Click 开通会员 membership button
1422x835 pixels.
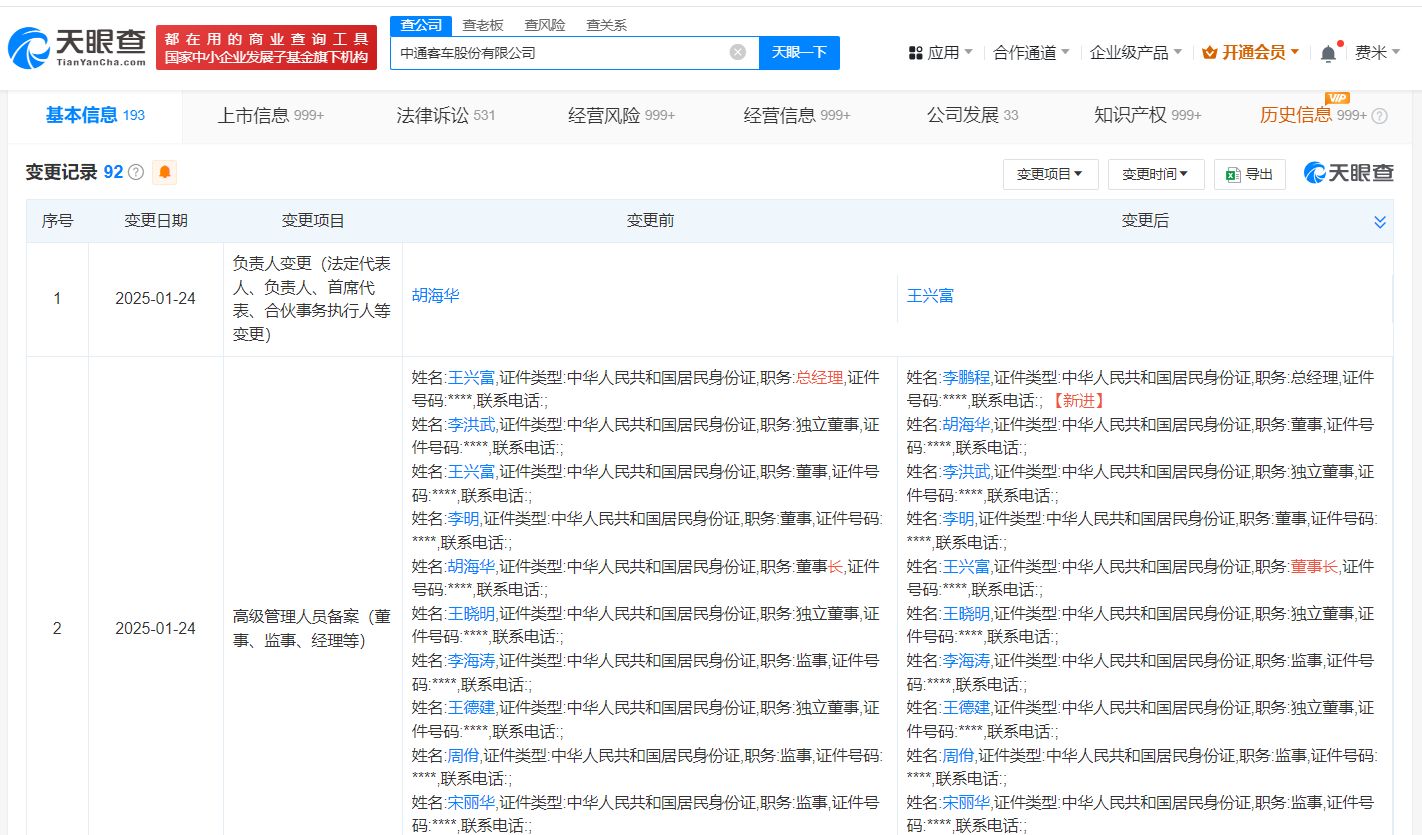point(1251,53)
